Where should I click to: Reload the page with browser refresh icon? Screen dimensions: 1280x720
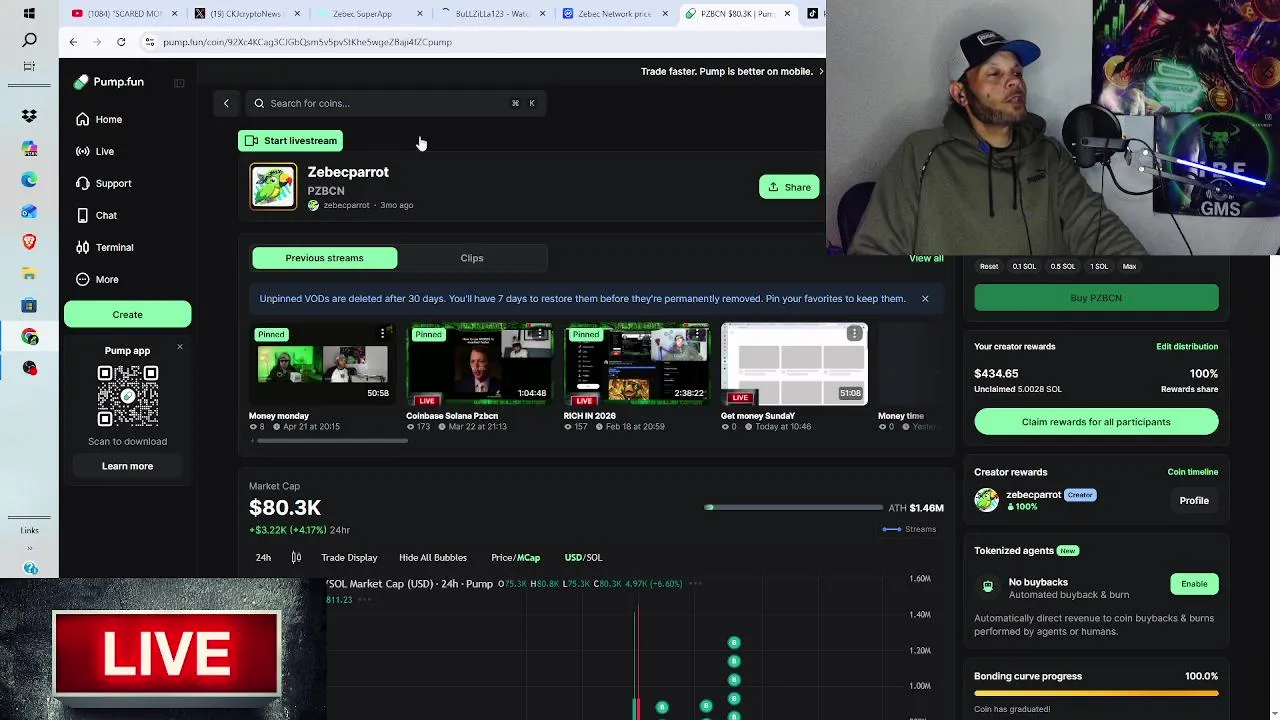[121, 42]
